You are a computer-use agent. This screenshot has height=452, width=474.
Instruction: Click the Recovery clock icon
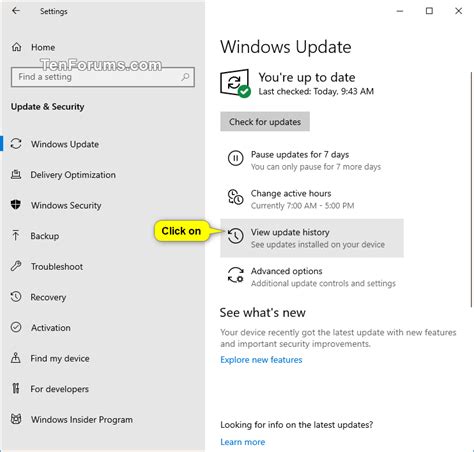tap(16, 297)
